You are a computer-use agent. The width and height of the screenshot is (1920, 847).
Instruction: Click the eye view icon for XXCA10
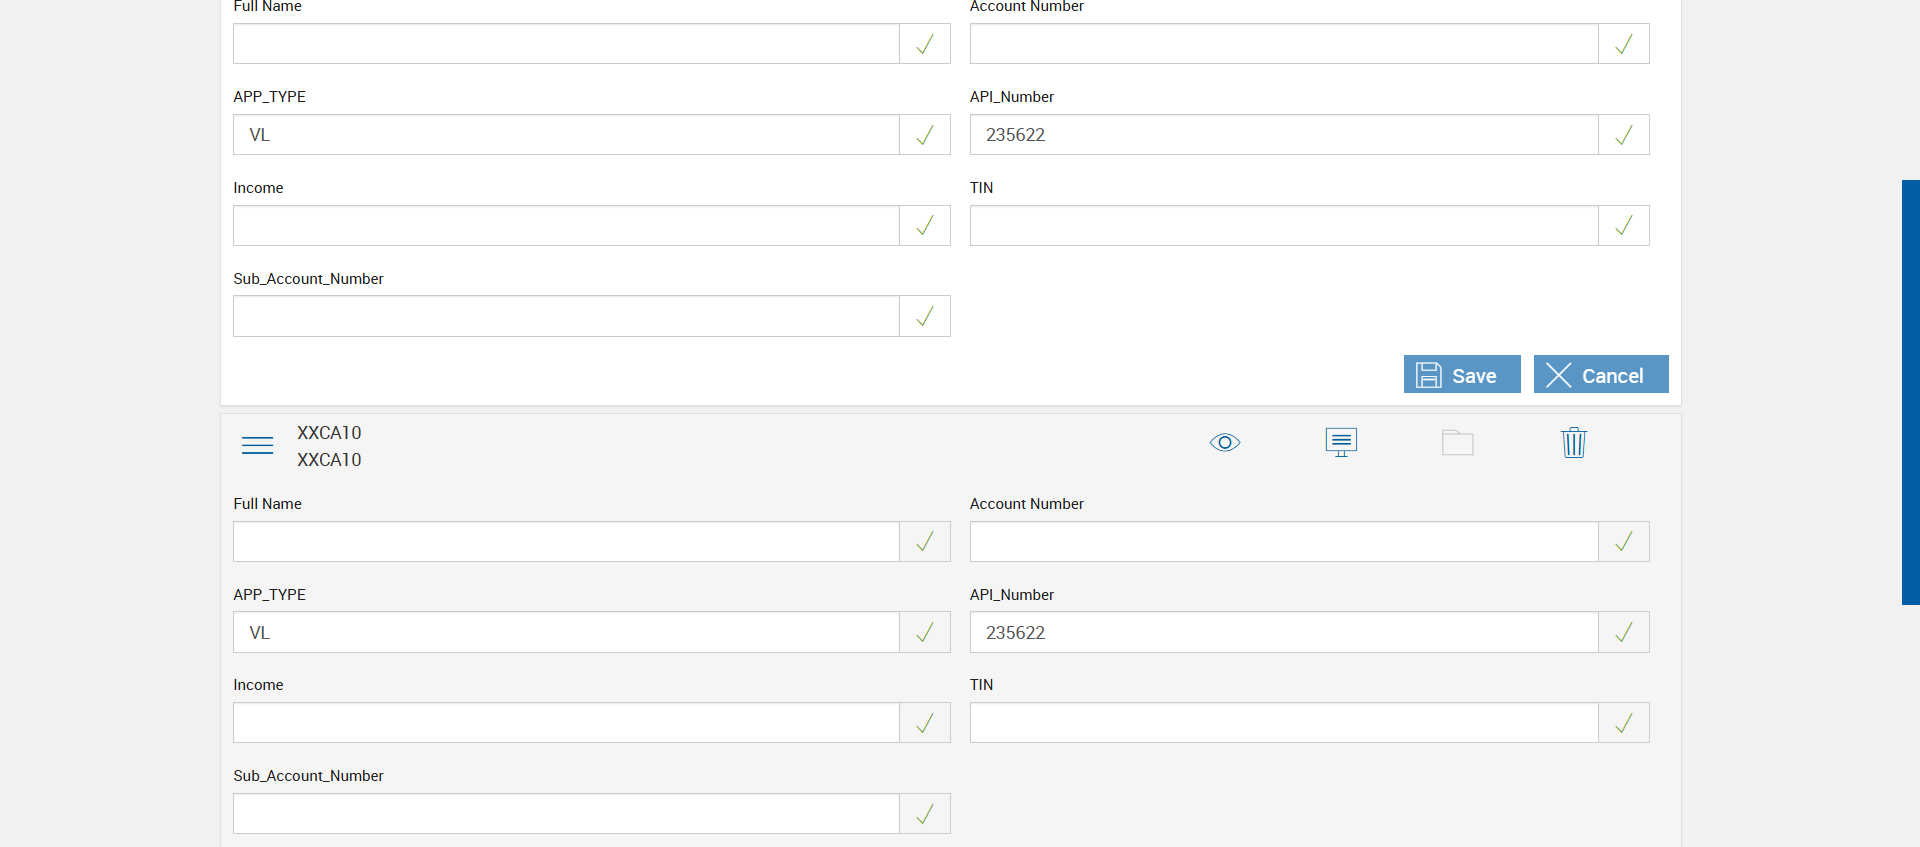(1224, 442)
